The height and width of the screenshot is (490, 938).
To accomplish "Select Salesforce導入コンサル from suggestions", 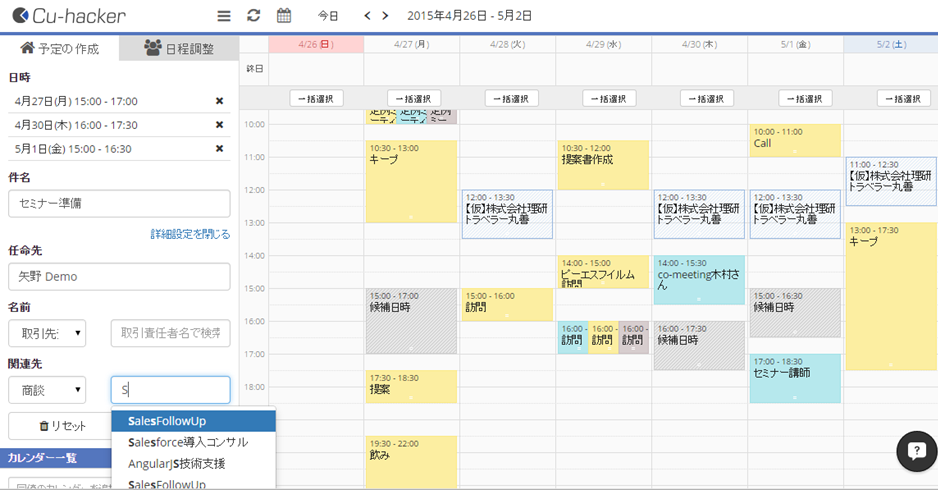I will 188,442.
